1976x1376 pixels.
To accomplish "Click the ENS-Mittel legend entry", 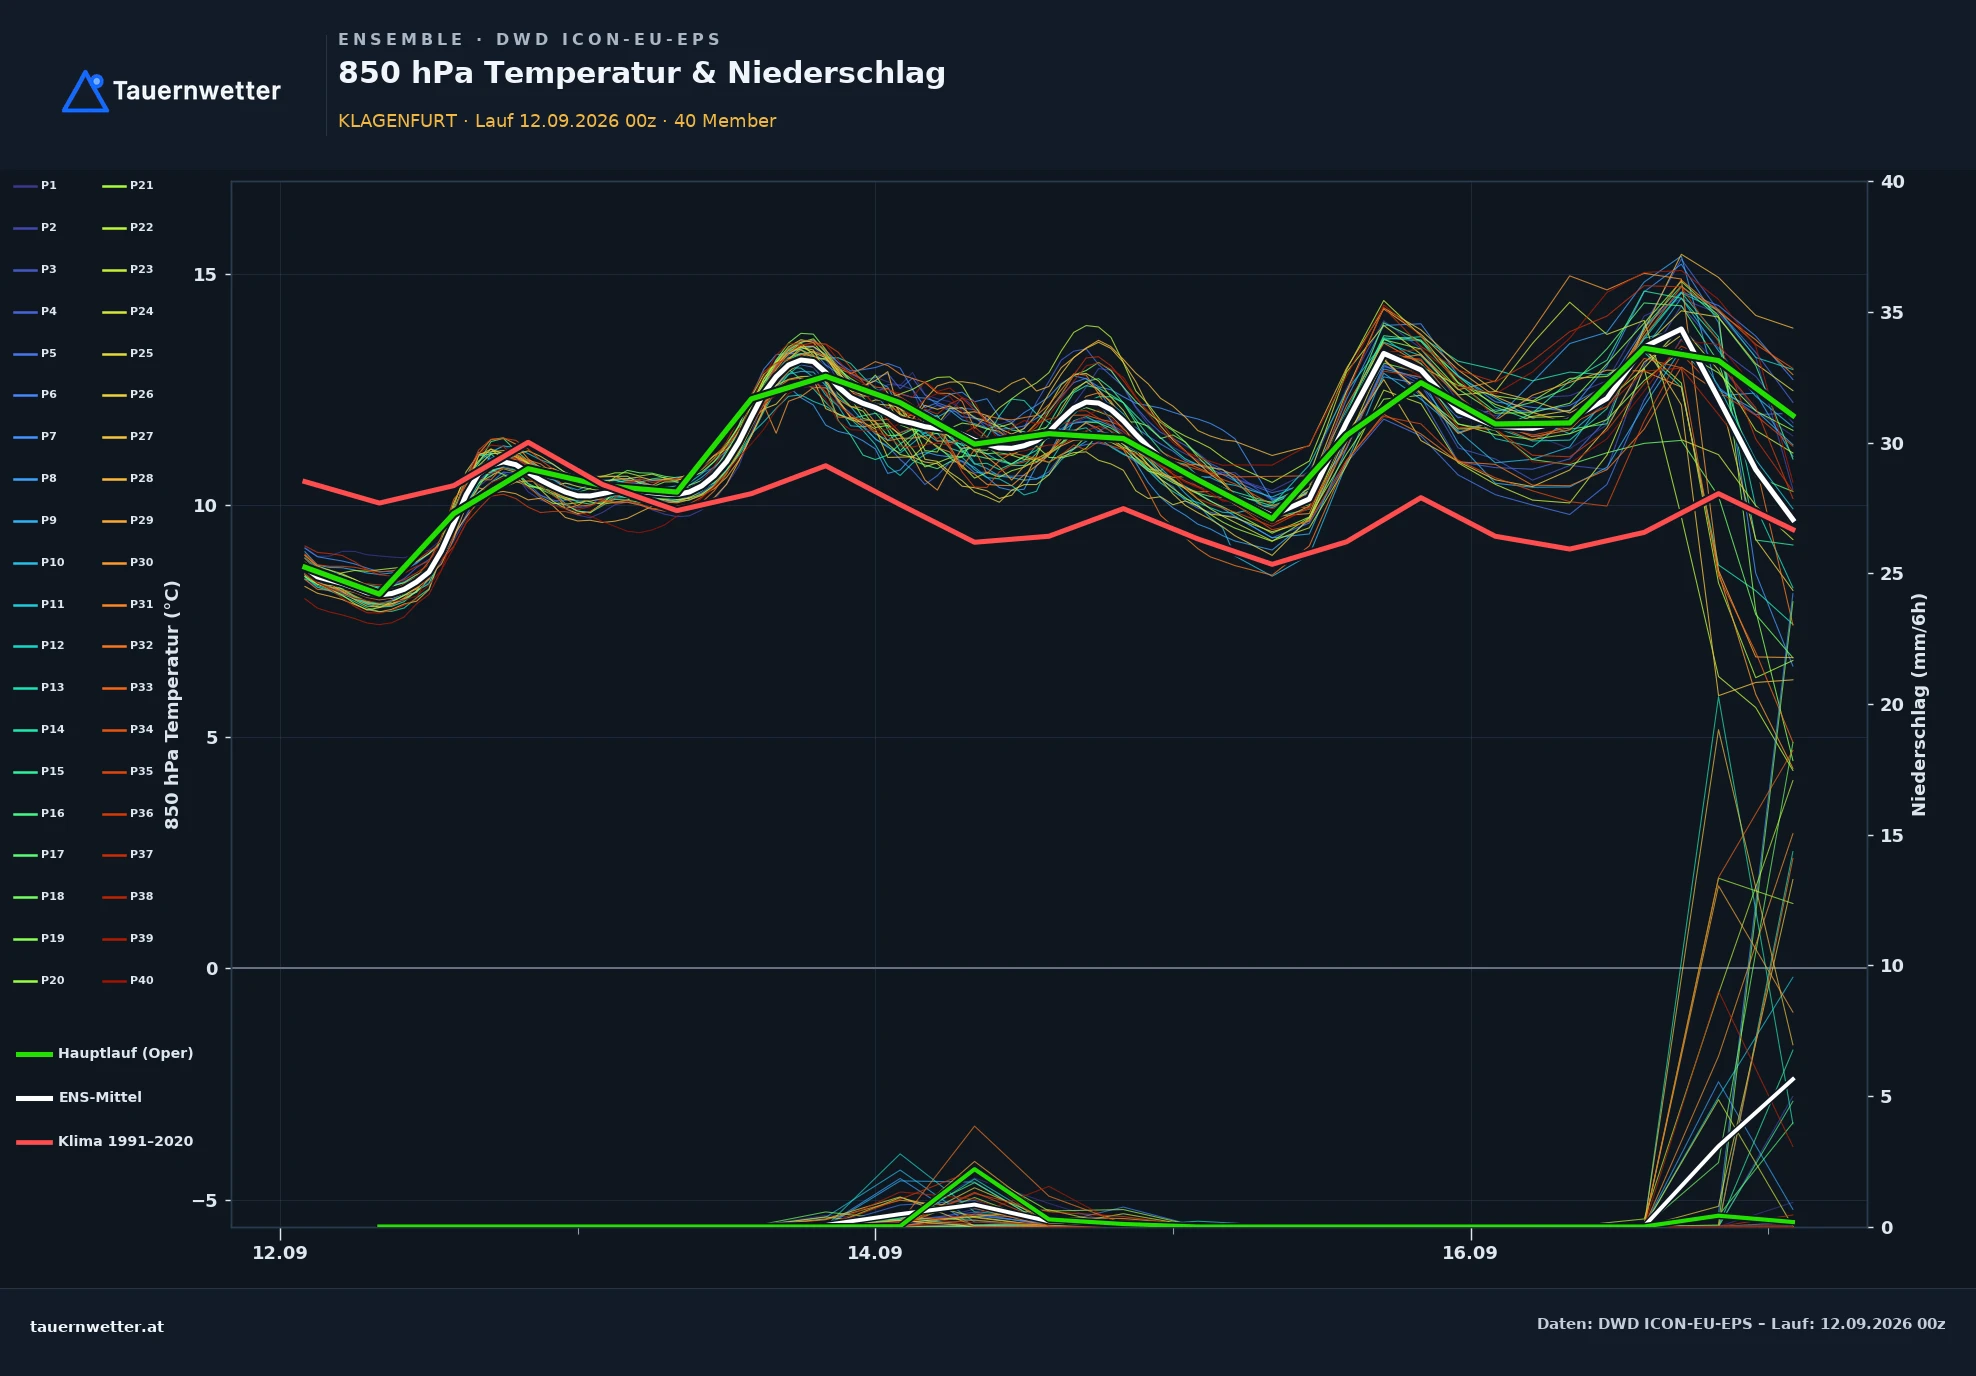I will click(x=79, y=1098).
